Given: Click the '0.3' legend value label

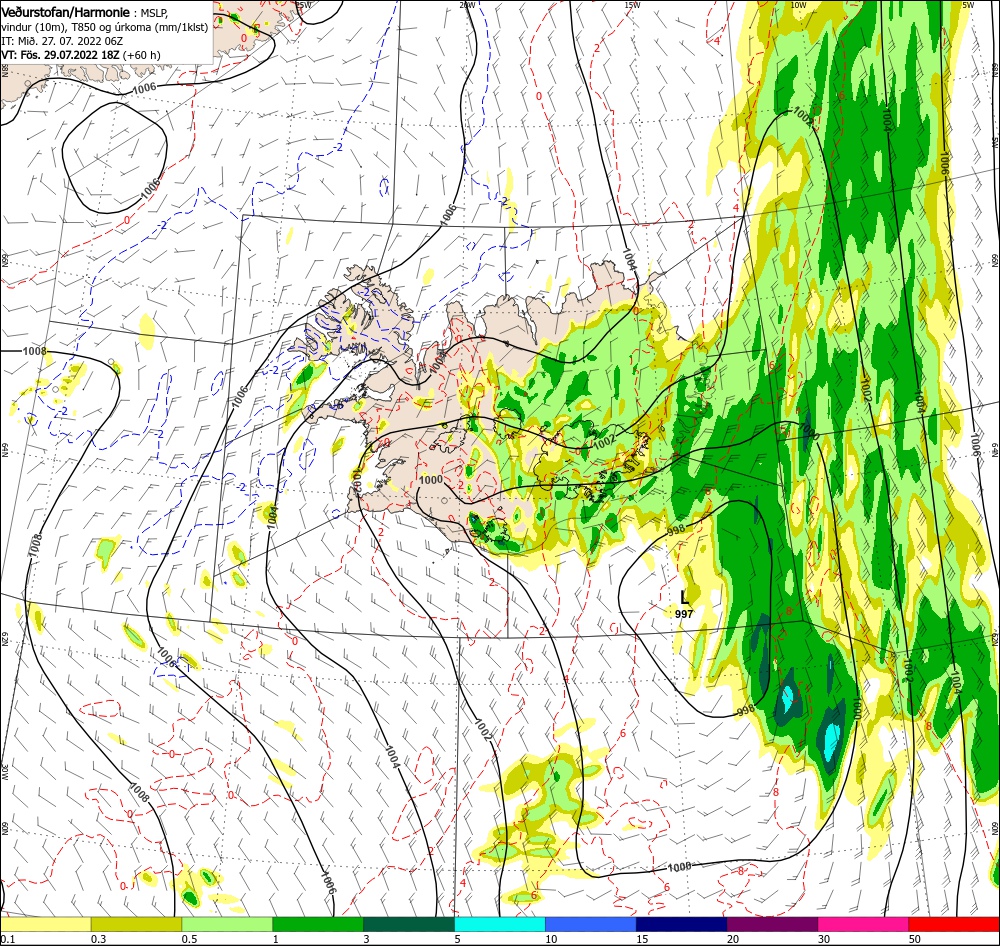Looking at the screenshot, I should [98, 939].
